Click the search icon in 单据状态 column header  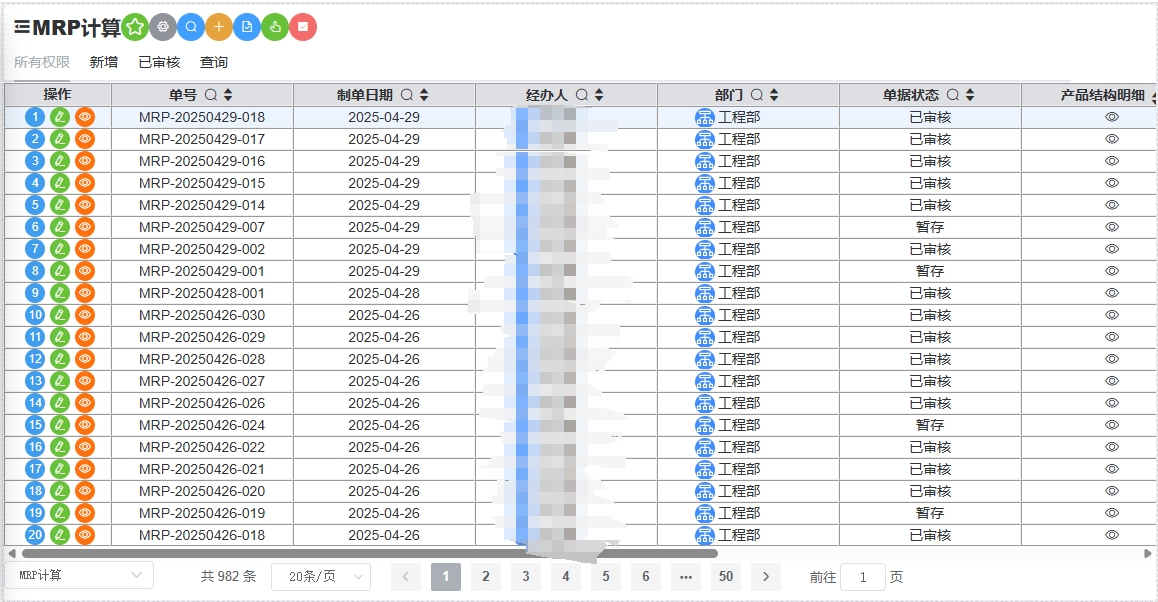tap(953, 95)
